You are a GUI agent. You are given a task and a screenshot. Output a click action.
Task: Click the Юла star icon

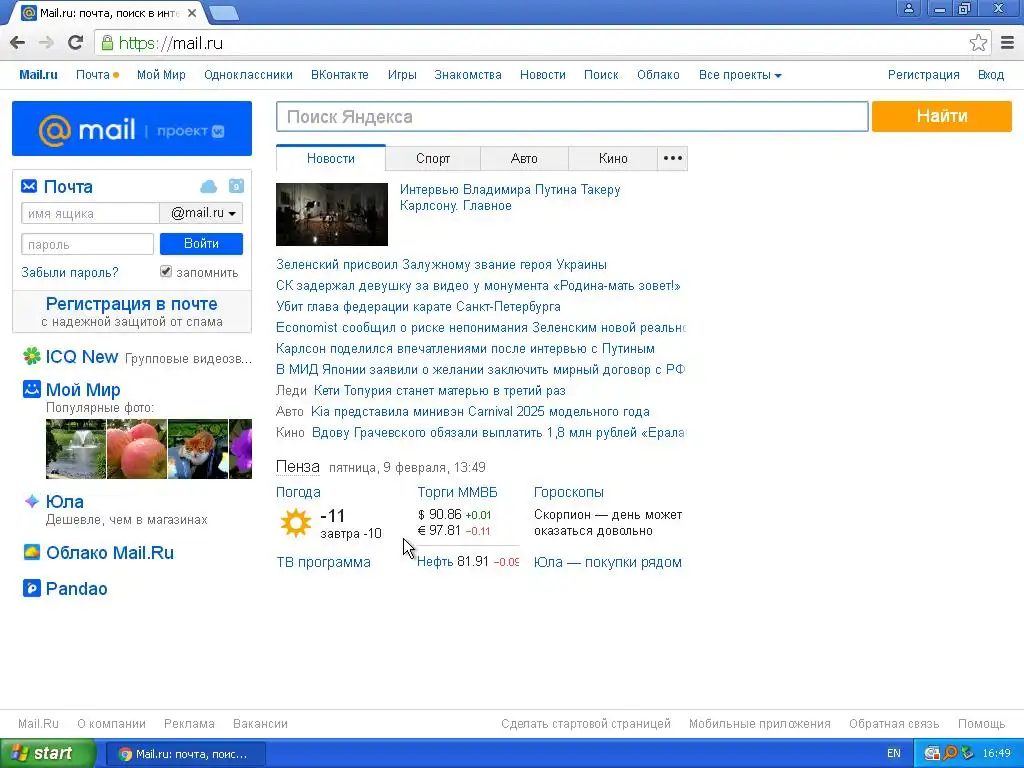31,501
